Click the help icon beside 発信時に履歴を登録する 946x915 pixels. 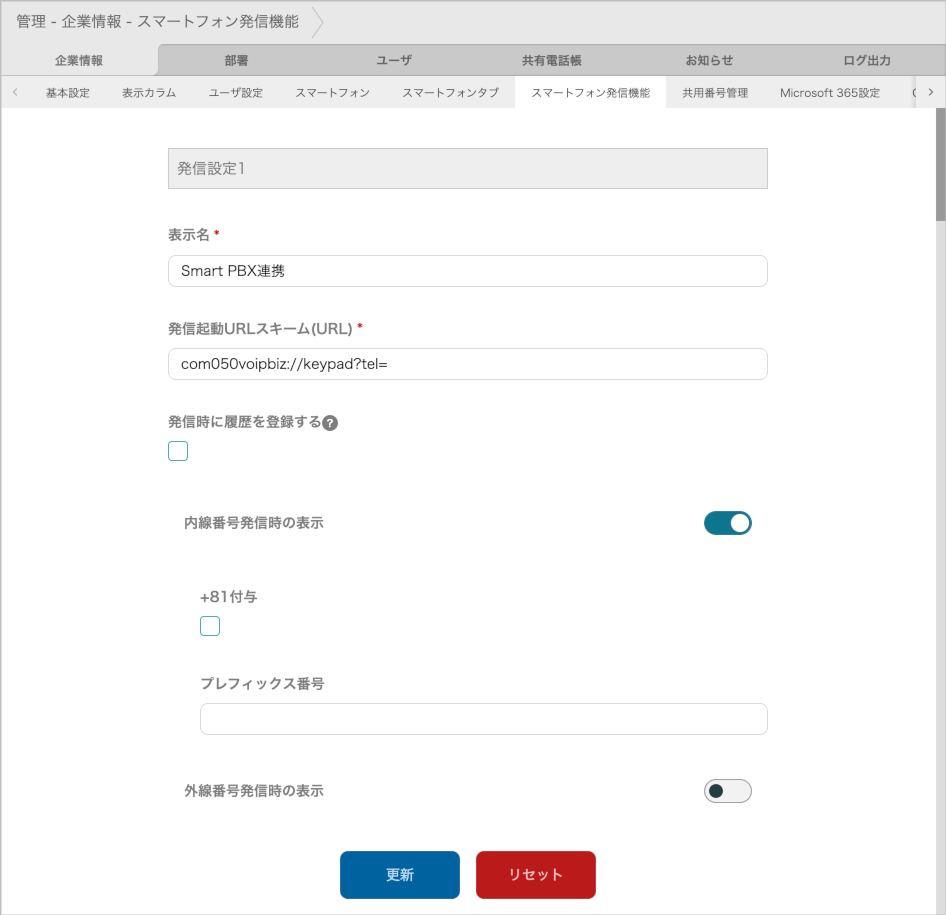(330, 423)
